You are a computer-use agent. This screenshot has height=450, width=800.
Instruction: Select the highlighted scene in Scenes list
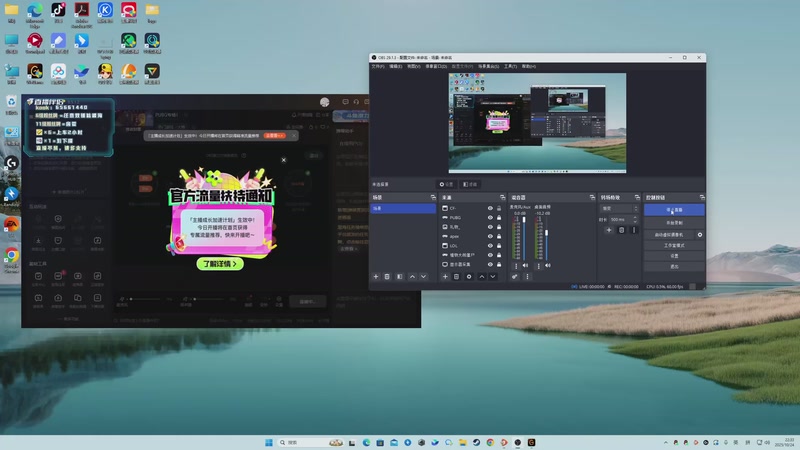point(403,208)
